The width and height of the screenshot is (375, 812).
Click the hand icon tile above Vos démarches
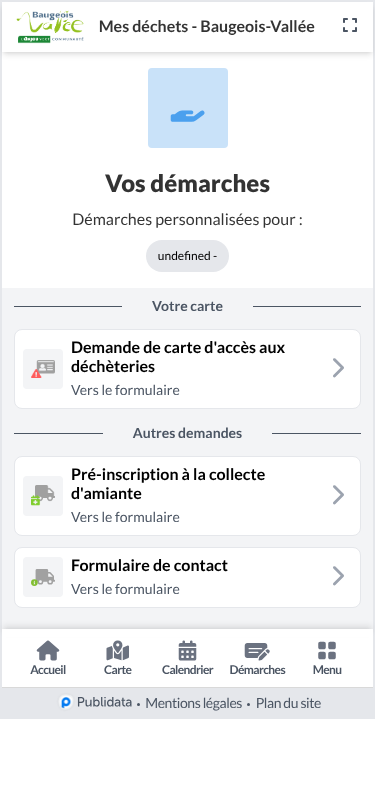[188, 108]
